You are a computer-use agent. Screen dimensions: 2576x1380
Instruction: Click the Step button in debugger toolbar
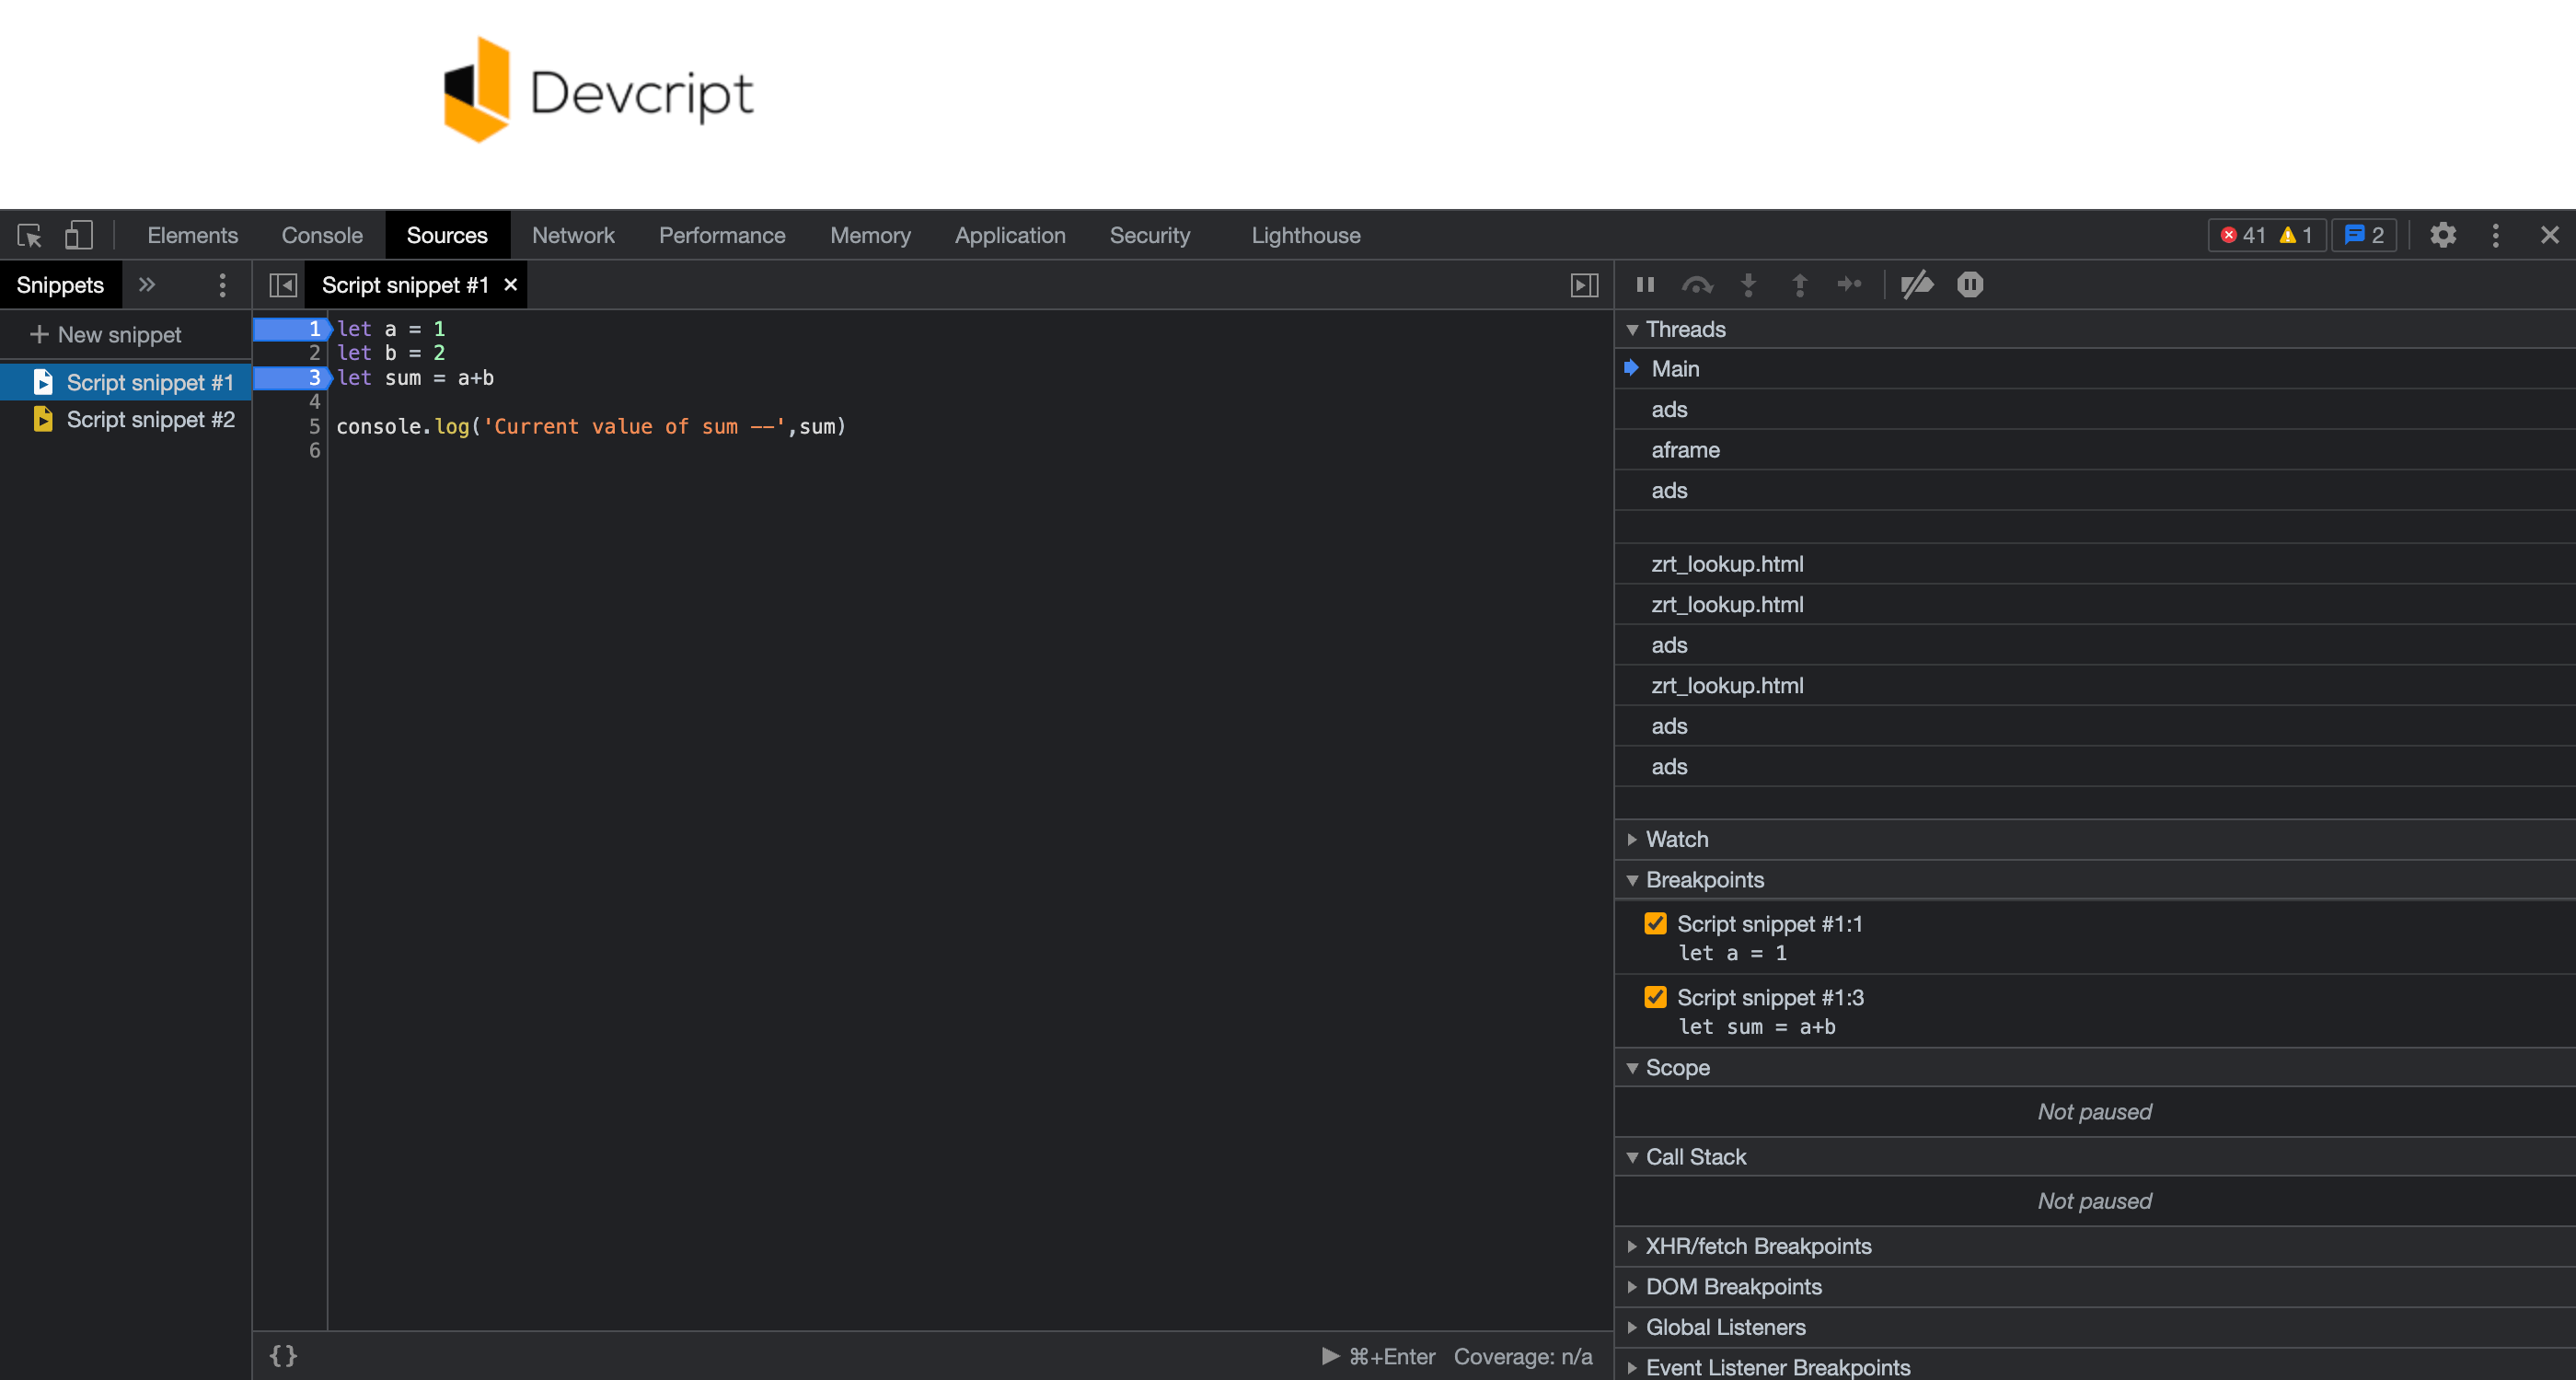(1849, 285)
